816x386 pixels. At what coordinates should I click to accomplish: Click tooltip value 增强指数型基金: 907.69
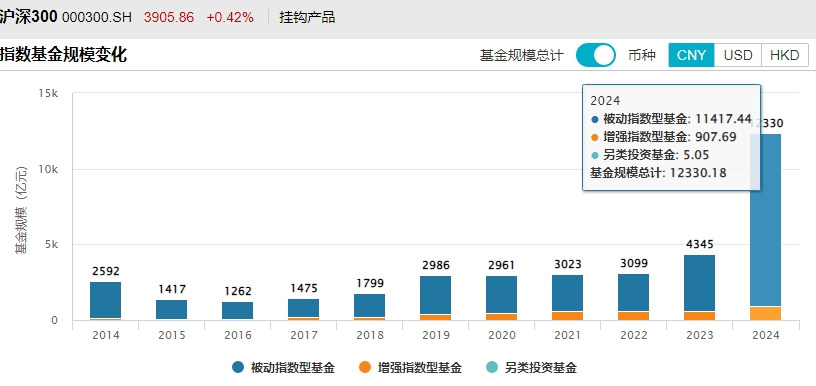click(664, 137)
